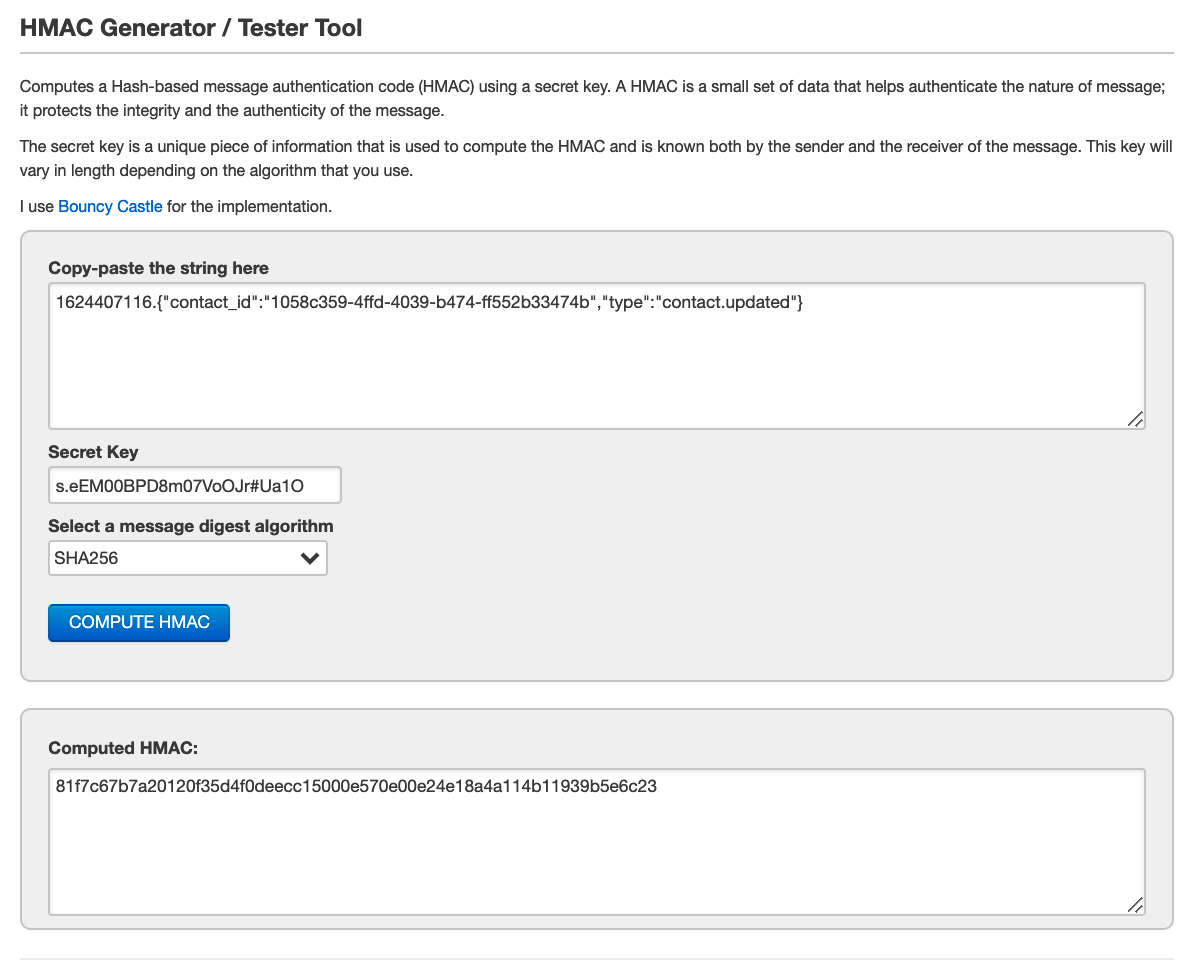Click the chevron arrow on SHA256 selector
The image size is (1202, 962).
point(310,559)
